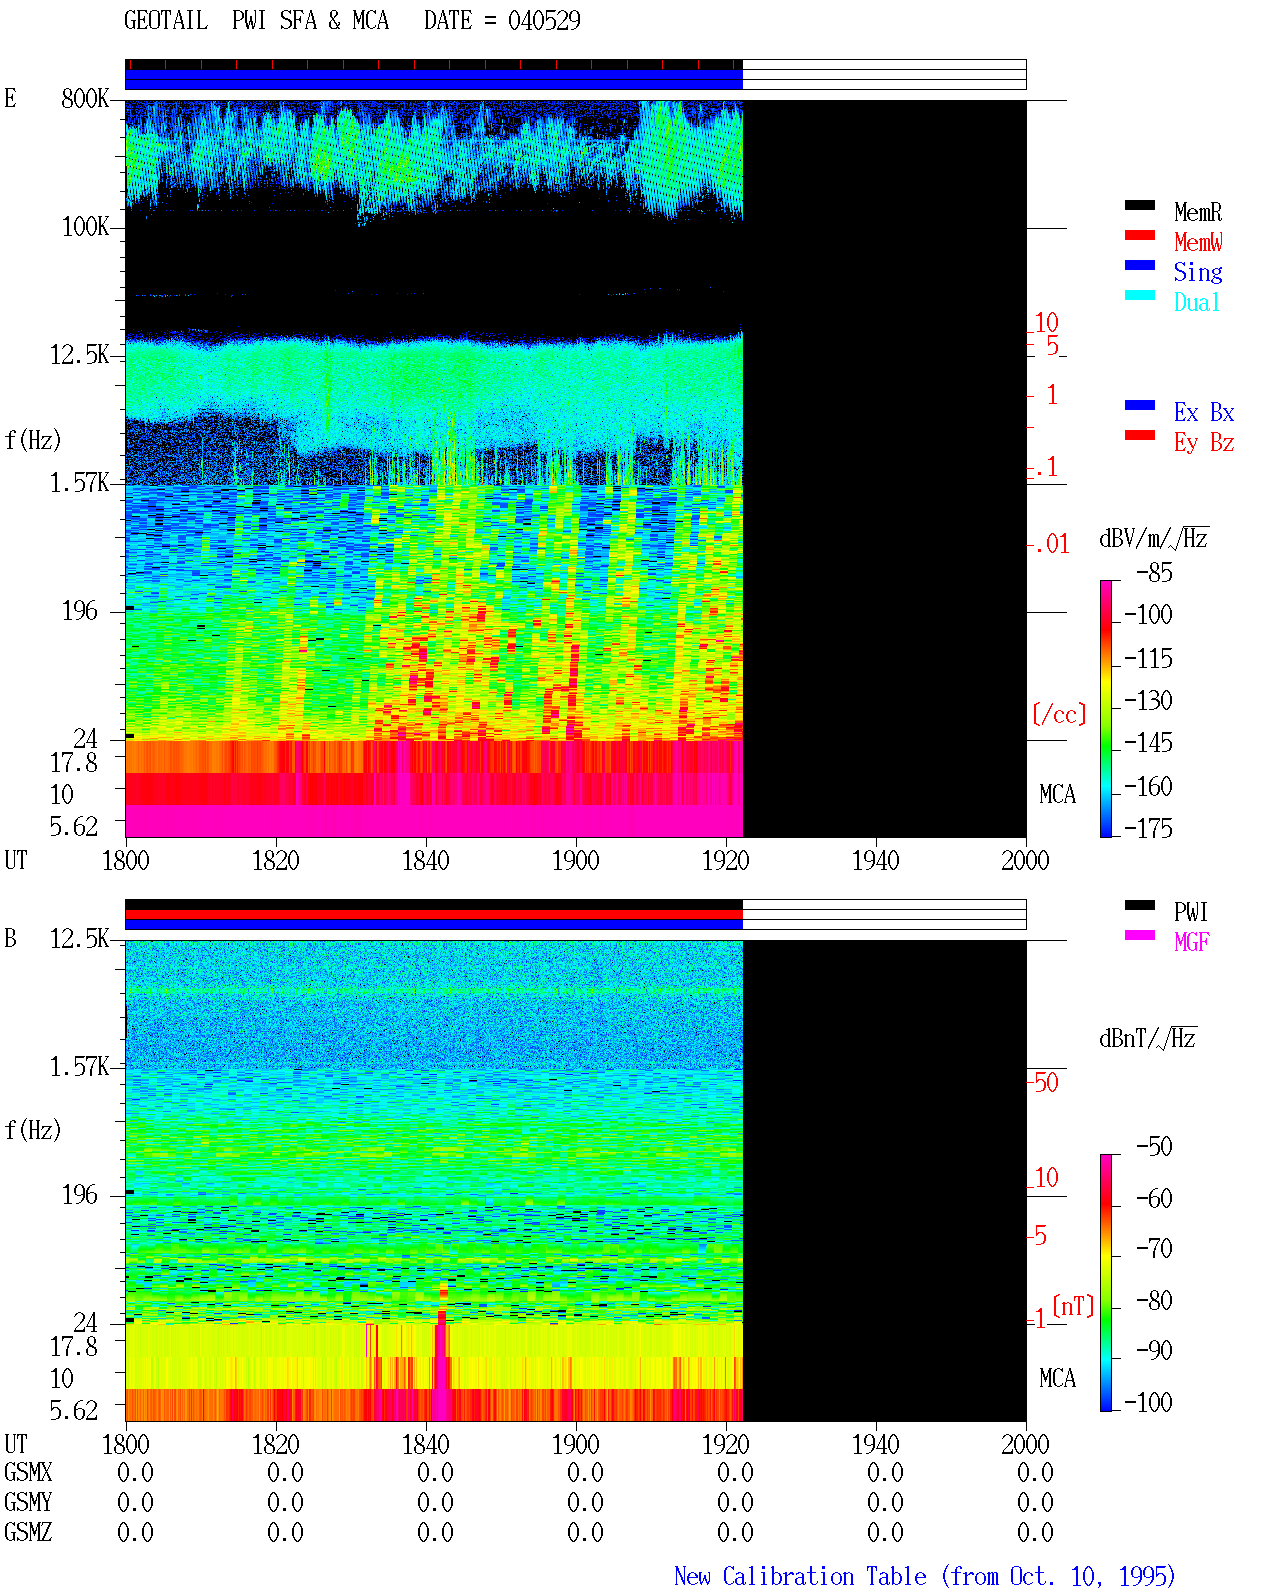This screenshot has height=1593, width=1280.
Task: Click the title text 'GEOTAIL PWI SFA & MCA'
Action: (x=256, y=20)
